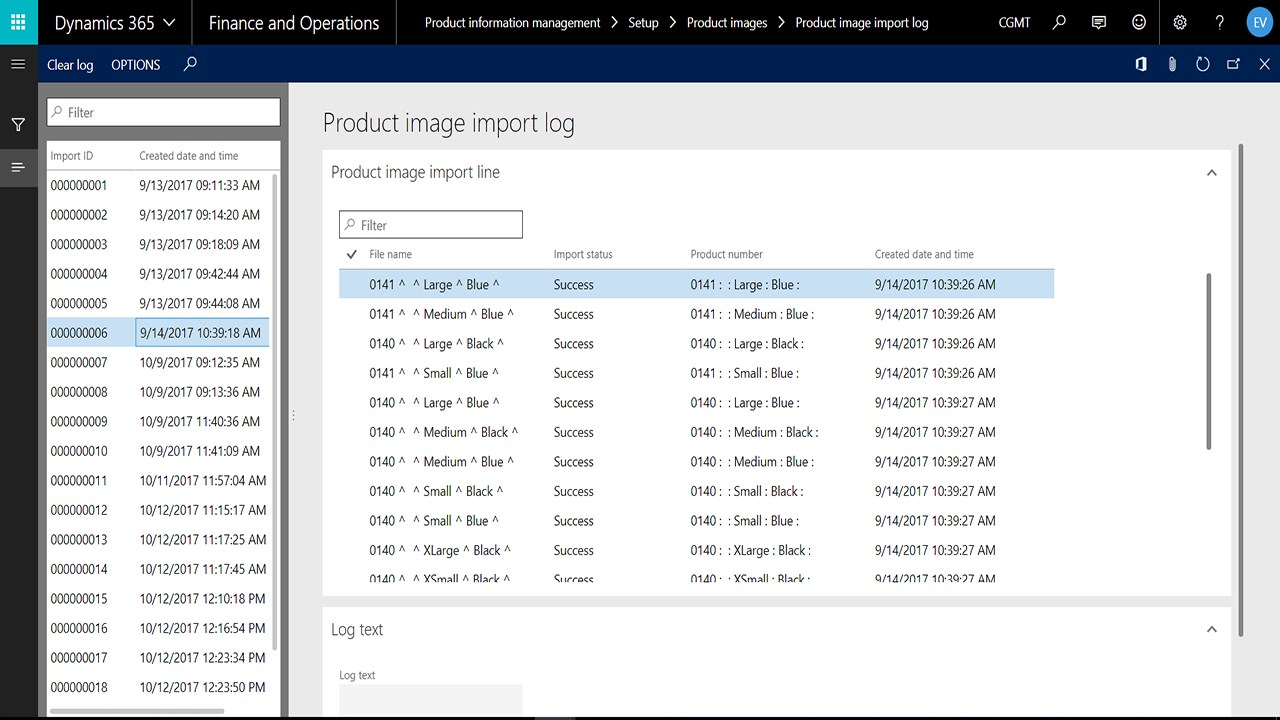
Task: Select row 0141 ^ ^ Large ^ Blue ^
Action: 696,284
